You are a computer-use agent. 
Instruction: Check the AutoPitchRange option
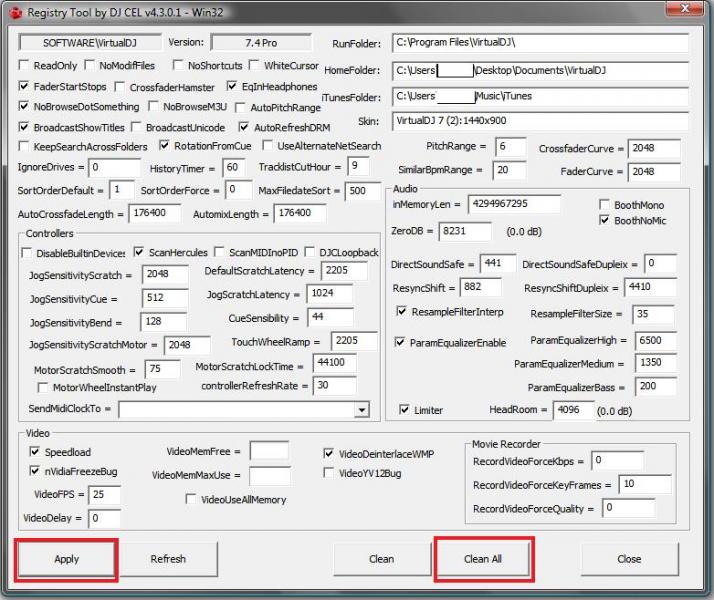point(240,107)
